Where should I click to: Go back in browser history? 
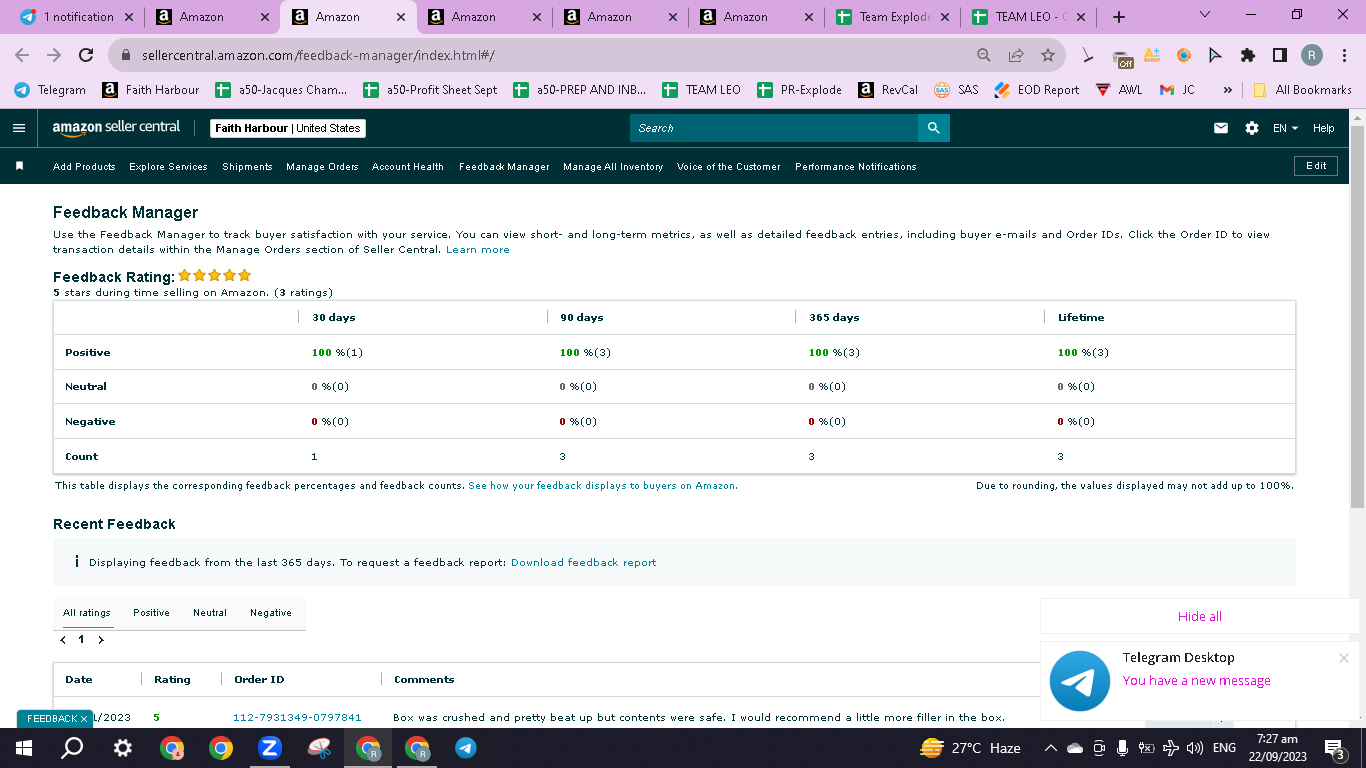coord(22,55)
